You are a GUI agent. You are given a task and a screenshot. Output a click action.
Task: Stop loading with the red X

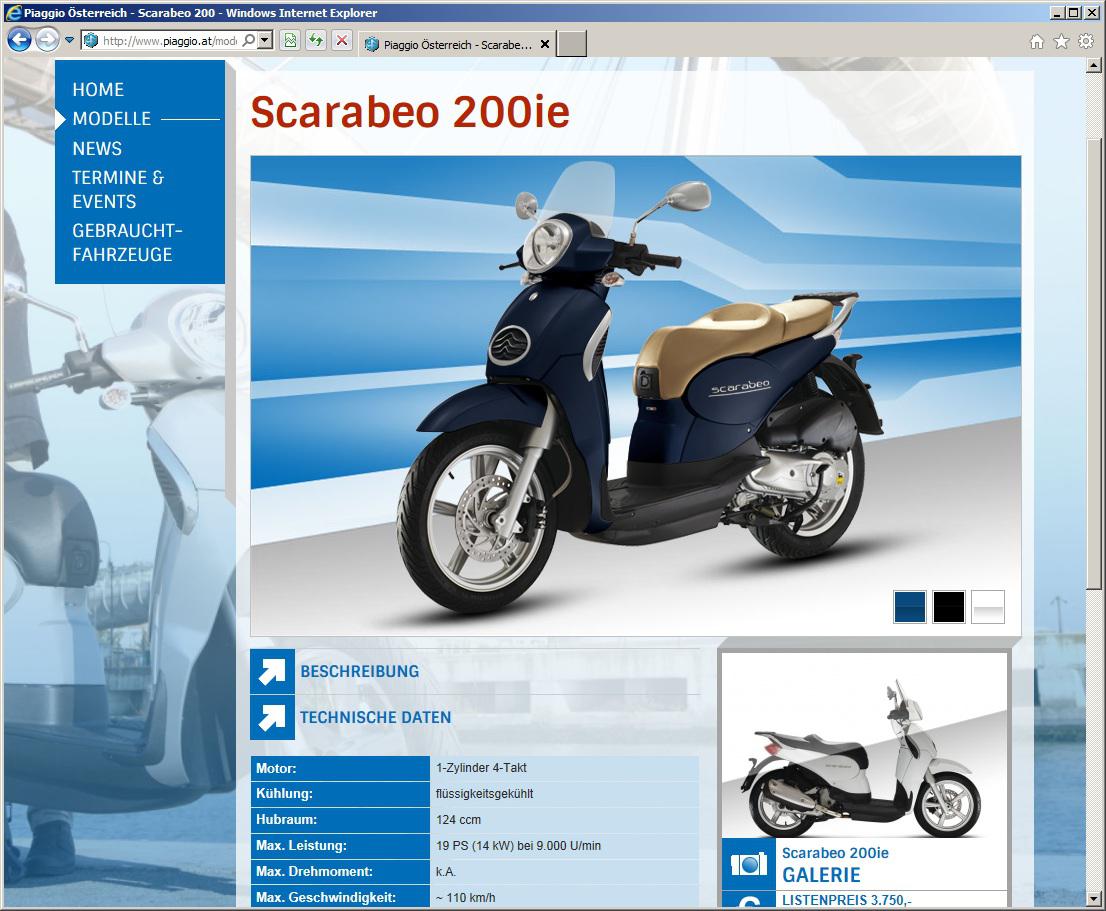(342, 41)
